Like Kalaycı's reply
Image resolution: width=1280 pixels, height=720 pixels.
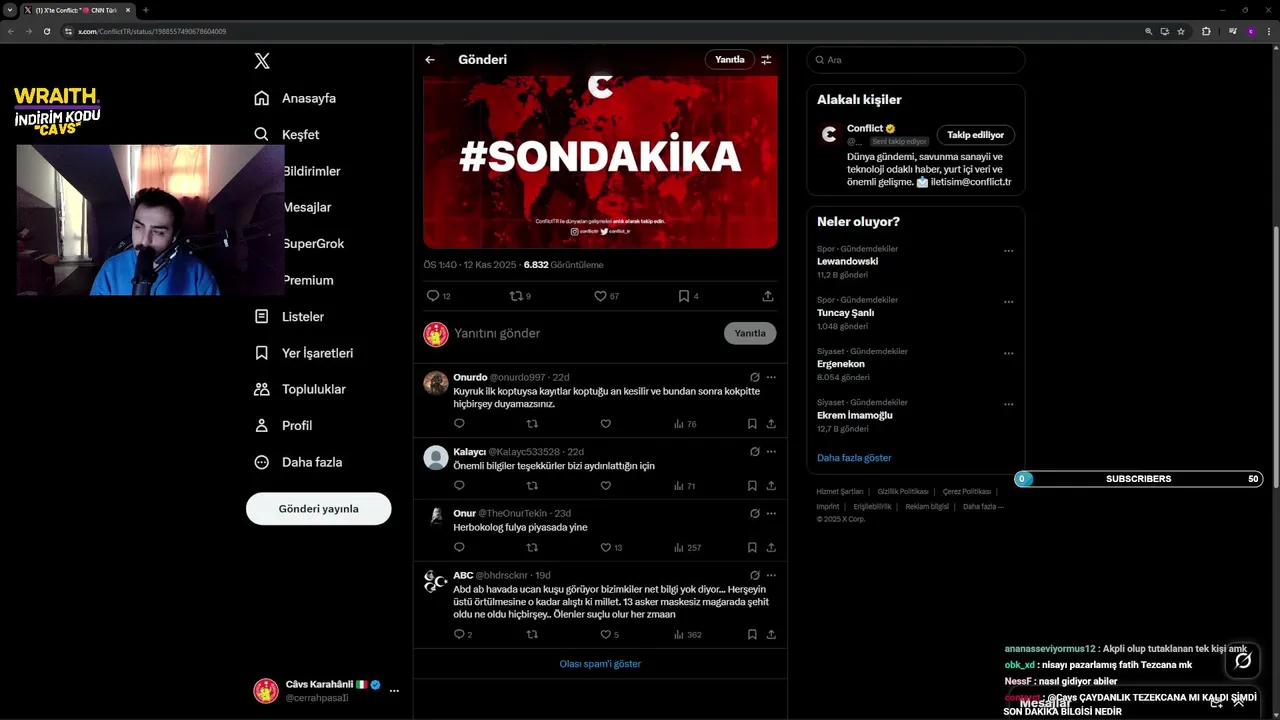click(x=605, y=486)
